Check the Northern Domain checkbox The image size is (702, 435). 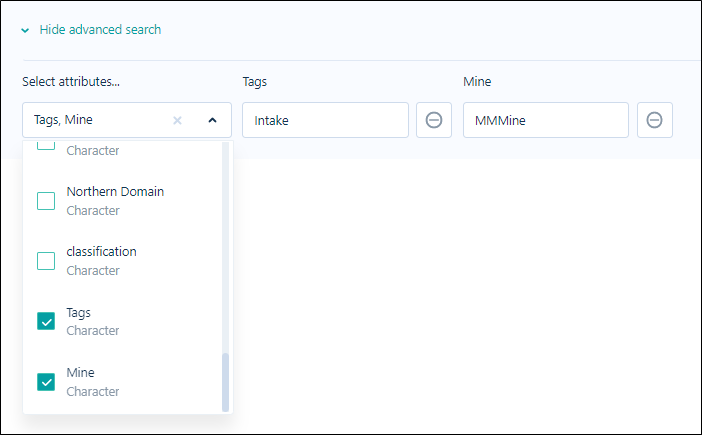coord(46,201)
